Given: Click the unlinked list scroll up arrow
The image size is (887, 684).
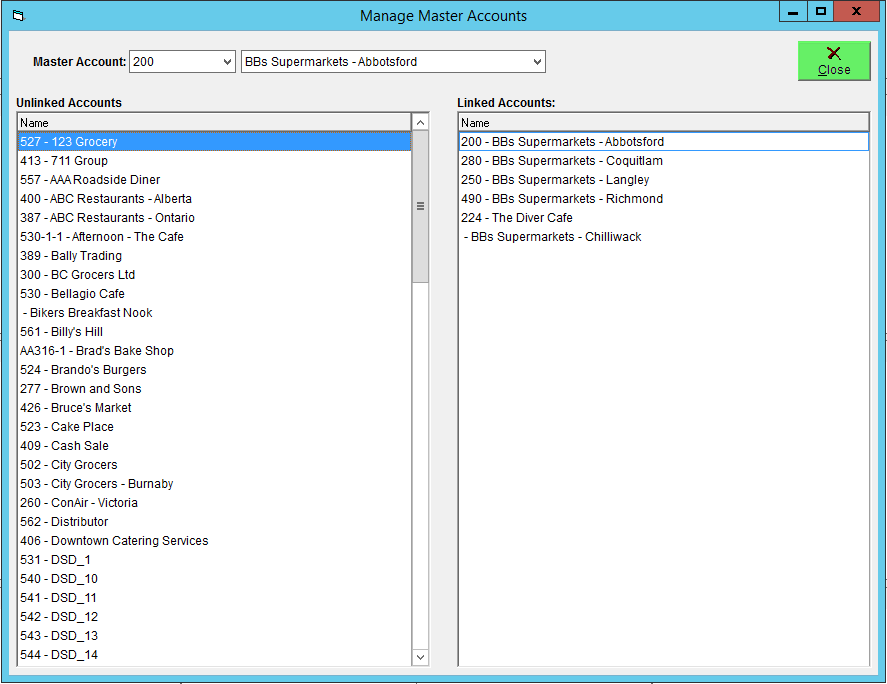Looking at the screenshot, I should (420, 122).
